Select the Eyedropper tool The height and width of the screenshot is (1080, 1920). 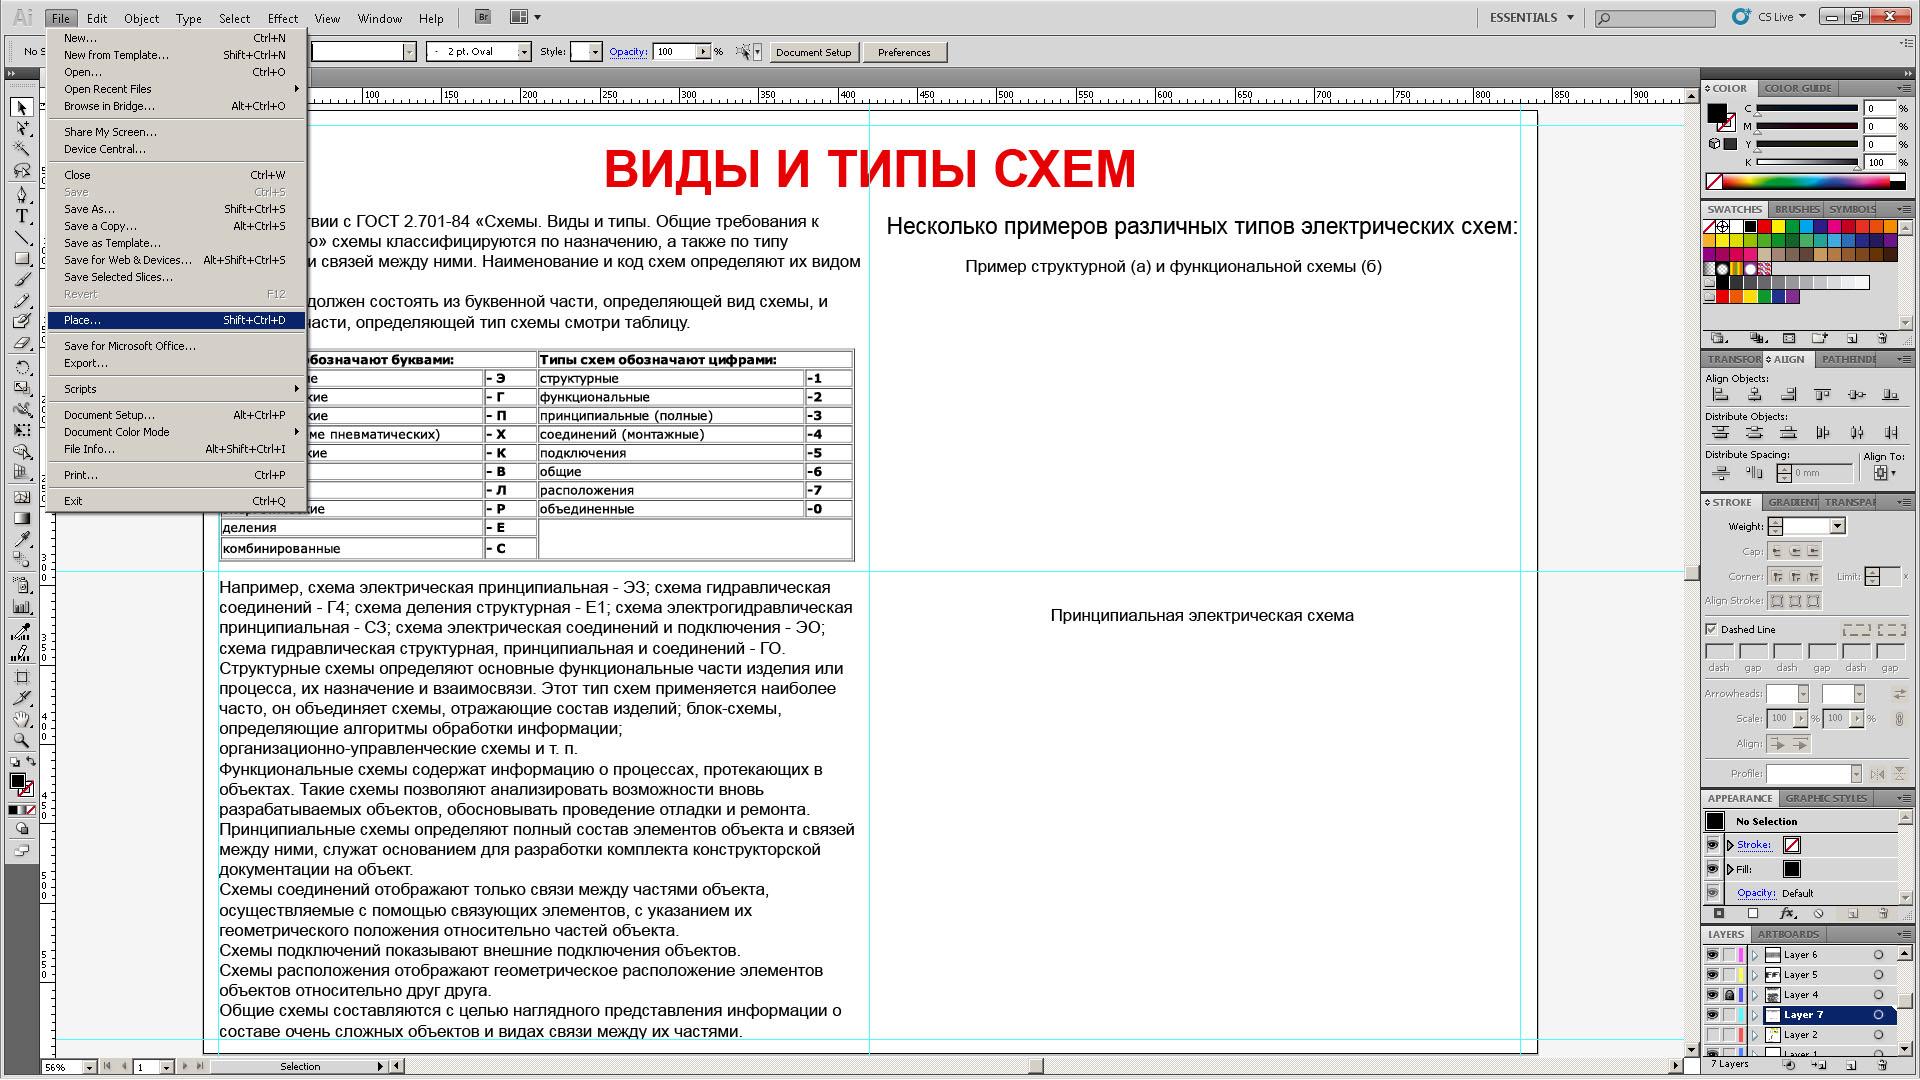tap(22, 540)
